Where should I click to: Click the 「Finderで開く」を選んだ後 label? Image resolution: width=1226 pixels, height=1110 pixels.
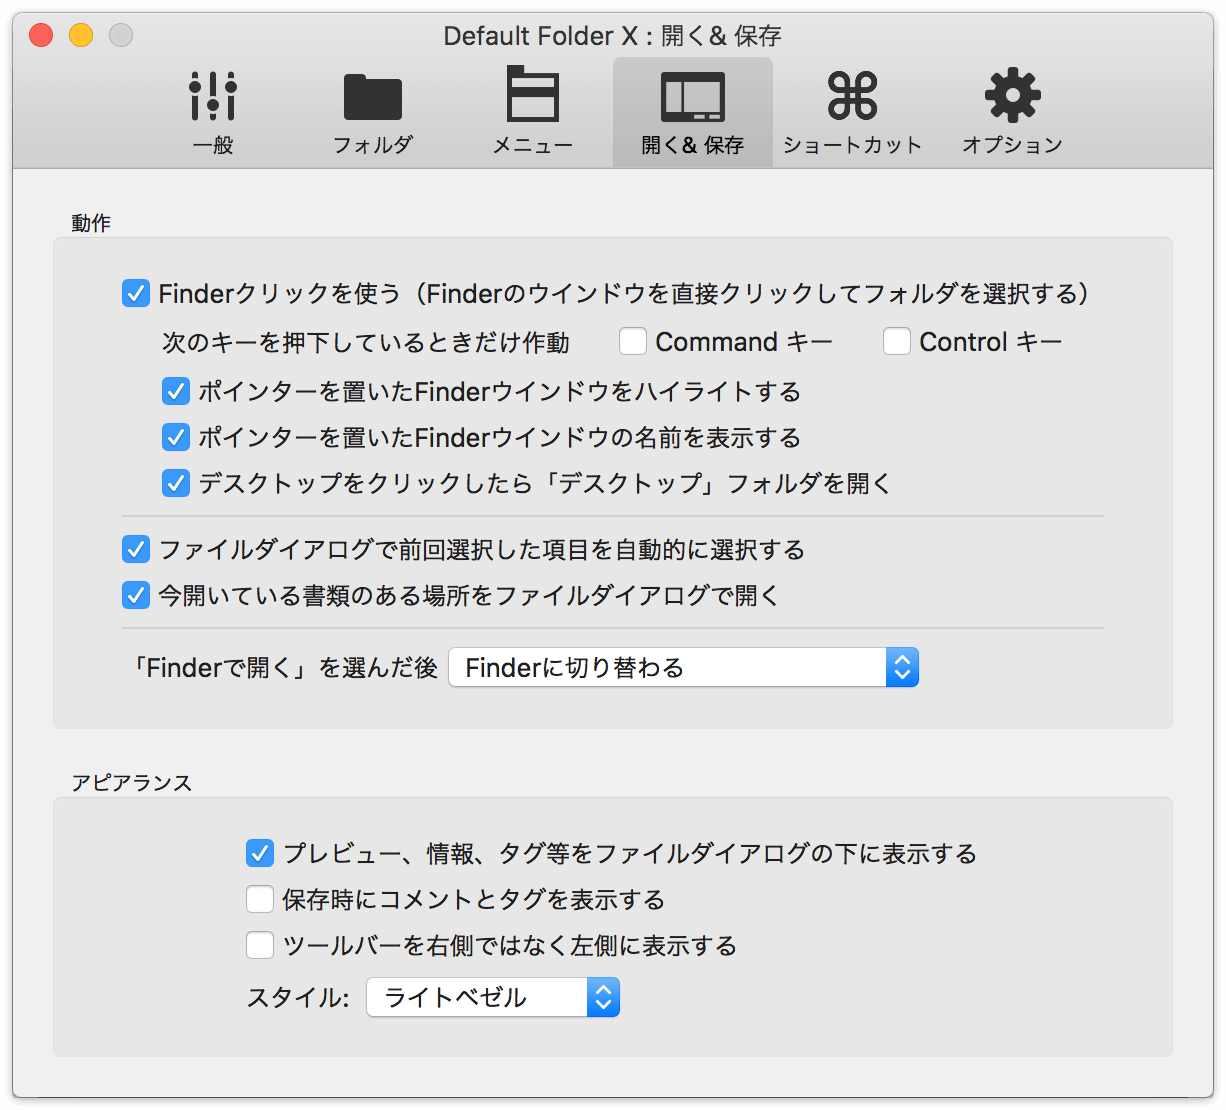coord(284,668)
